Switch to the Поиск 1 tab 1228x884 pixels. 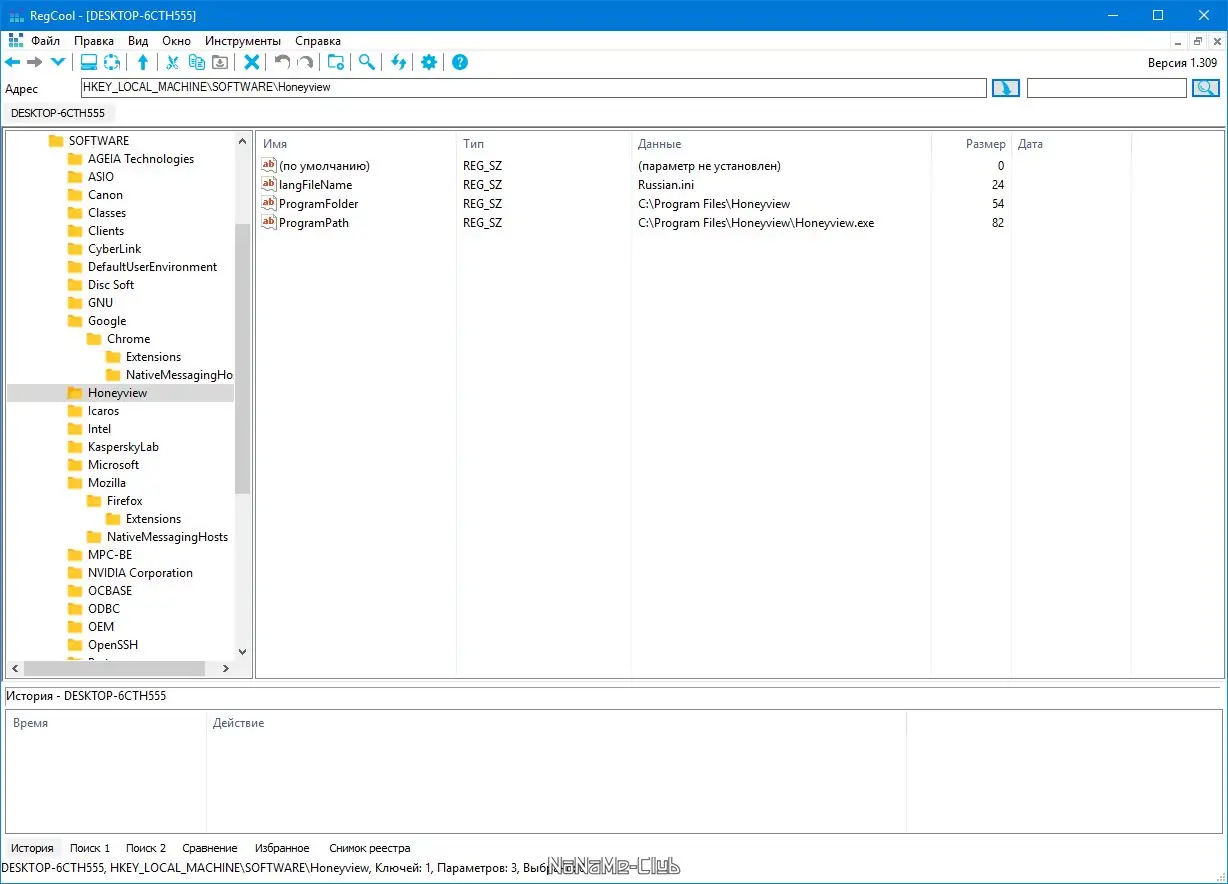point(90,848)
